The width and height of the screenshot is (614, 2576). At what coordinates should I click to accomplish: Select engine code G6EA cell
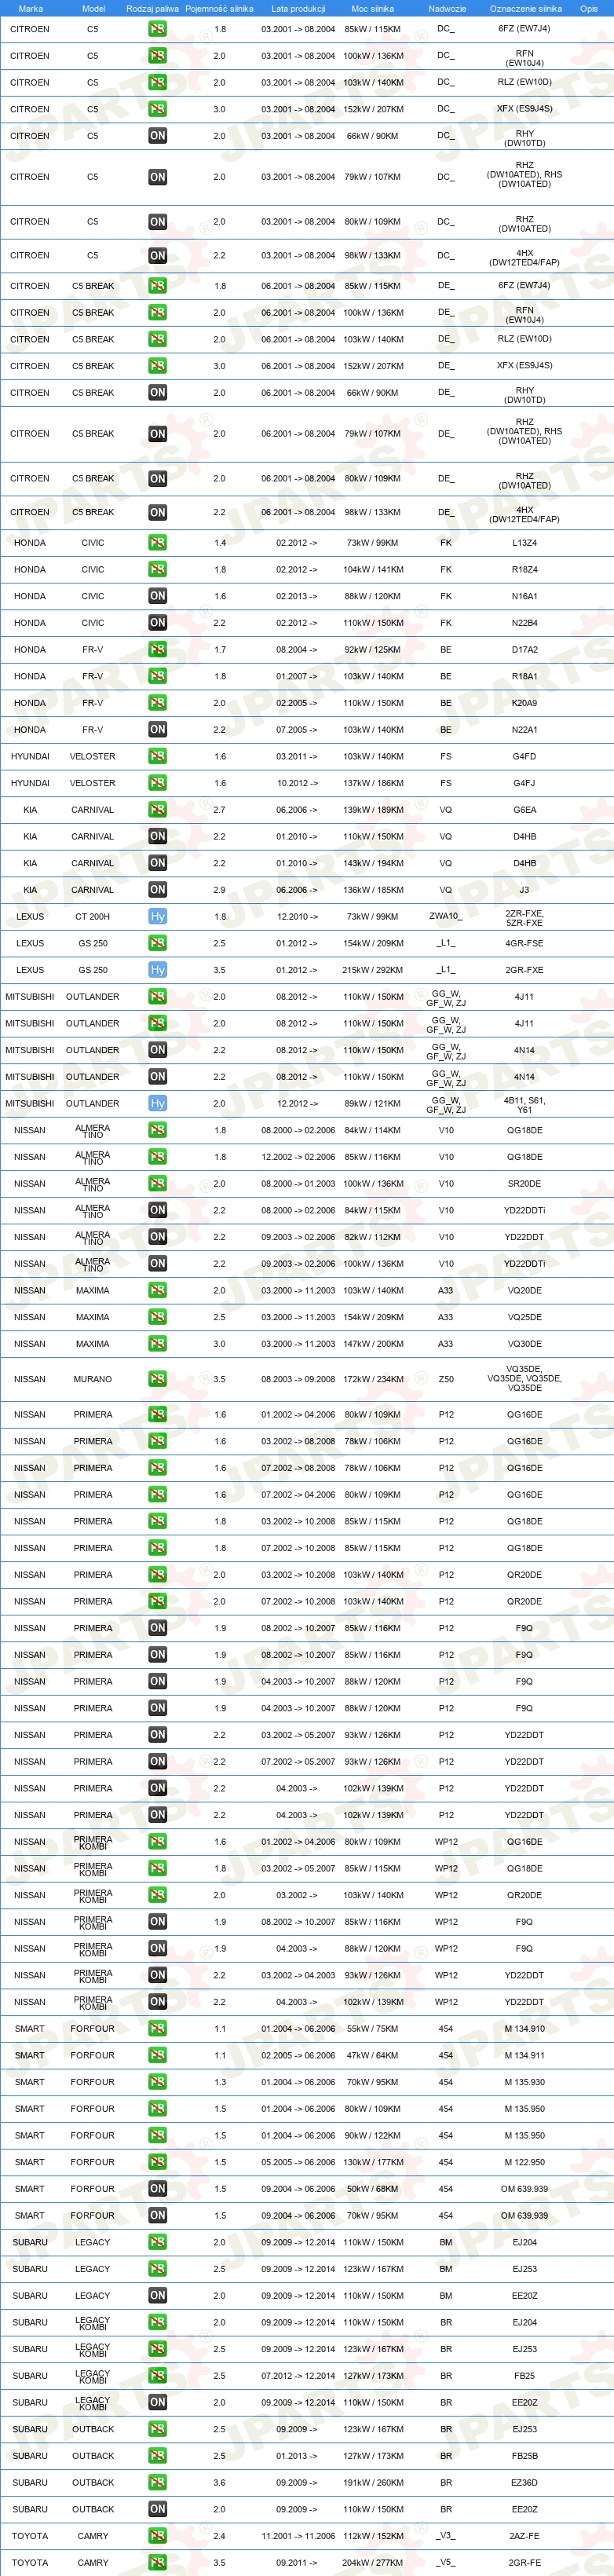(524, 810)
